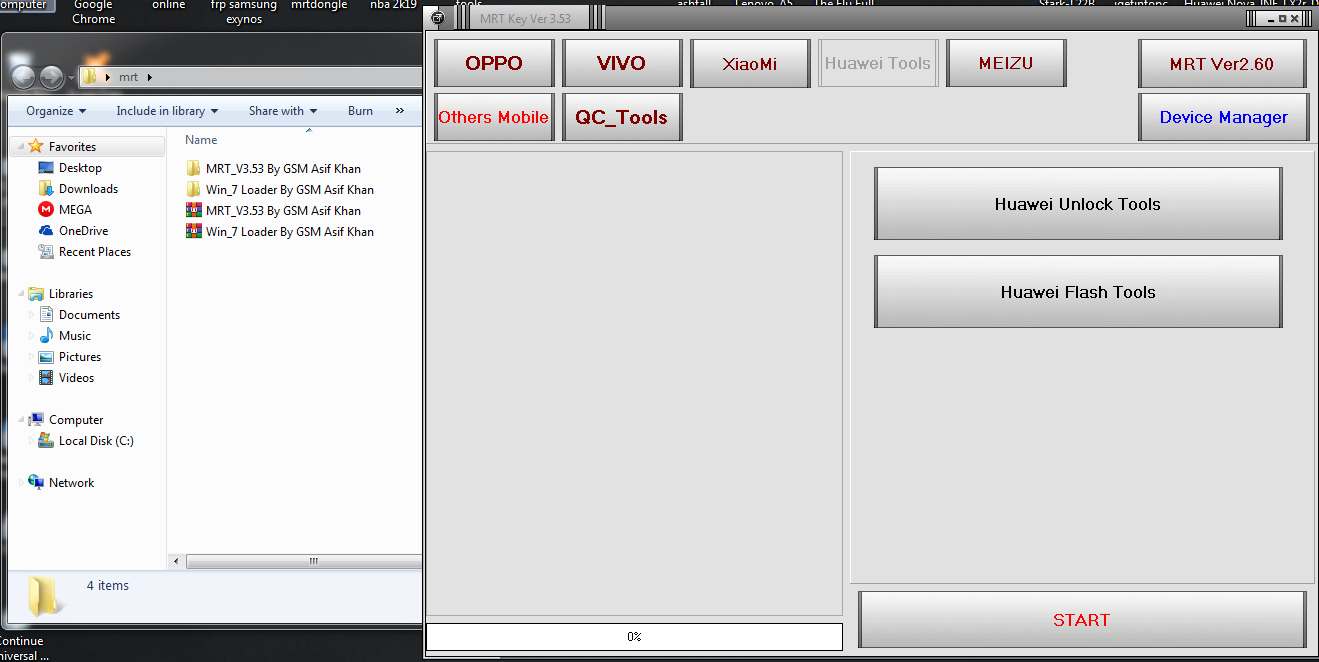Click the frp samsung exynos desktop shortcut

tap(244, 12)
